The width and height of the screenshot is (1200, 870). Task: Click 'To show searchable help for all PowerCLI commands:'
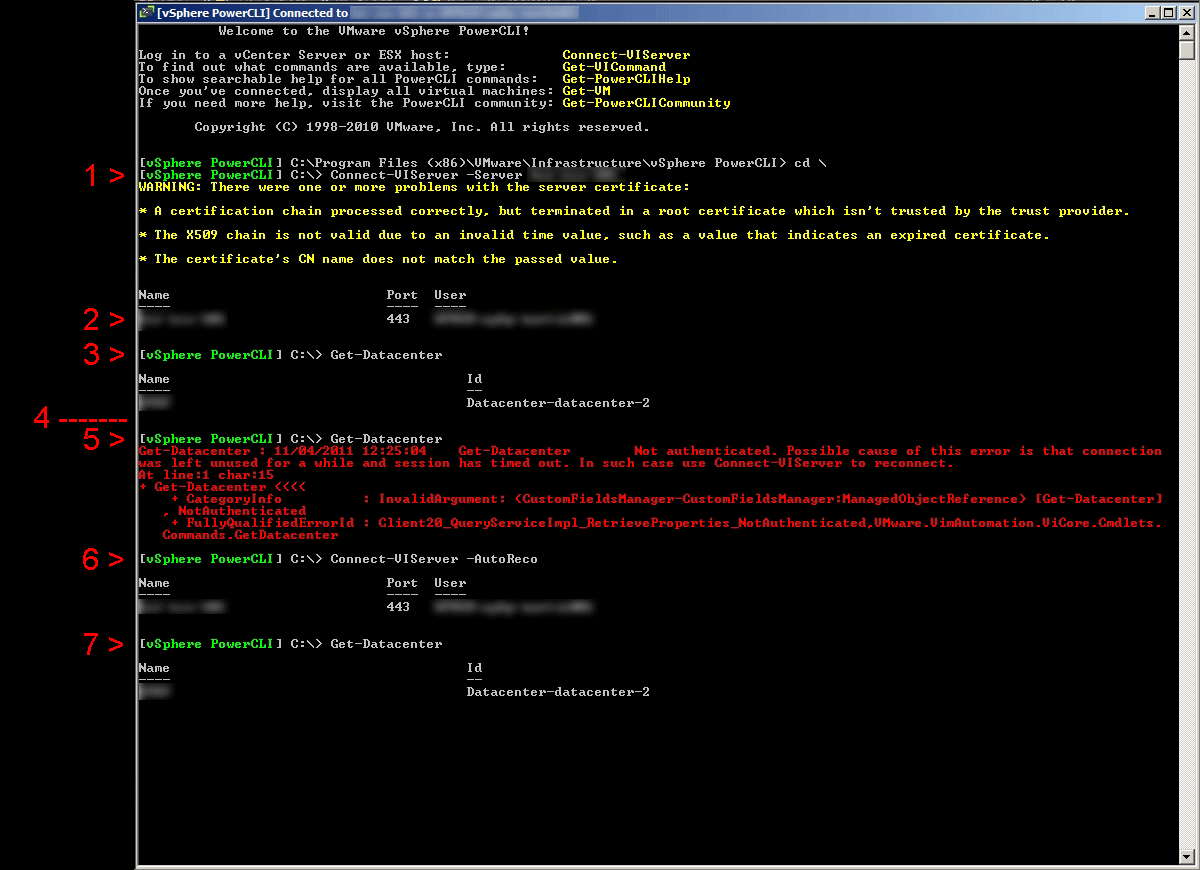tap(338, 79)
